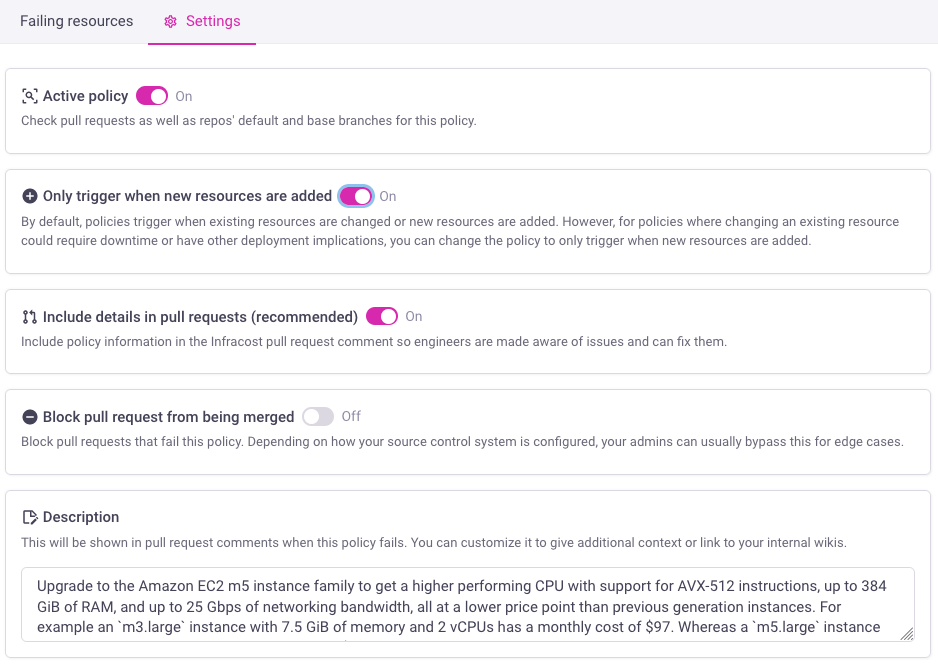Click the plus circle icon for new resources
The width and height of the screenshot is (938, 668).
point(29,196)
